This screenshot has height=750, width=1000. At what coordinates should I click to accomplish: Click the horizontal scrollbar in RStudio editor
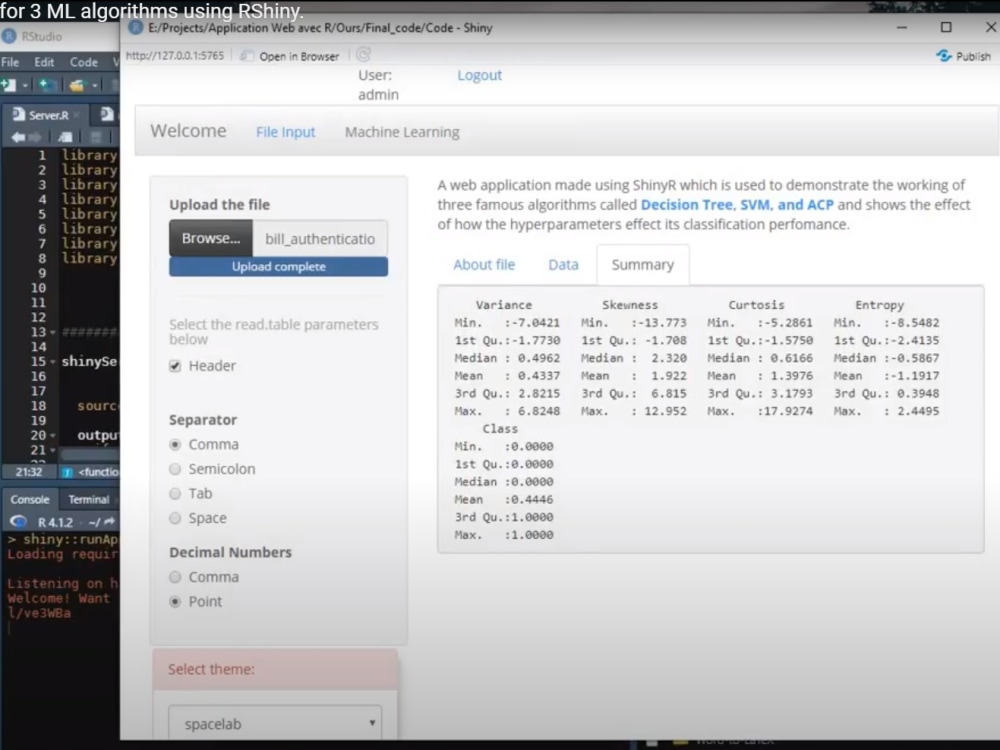(x=89, y=454)
